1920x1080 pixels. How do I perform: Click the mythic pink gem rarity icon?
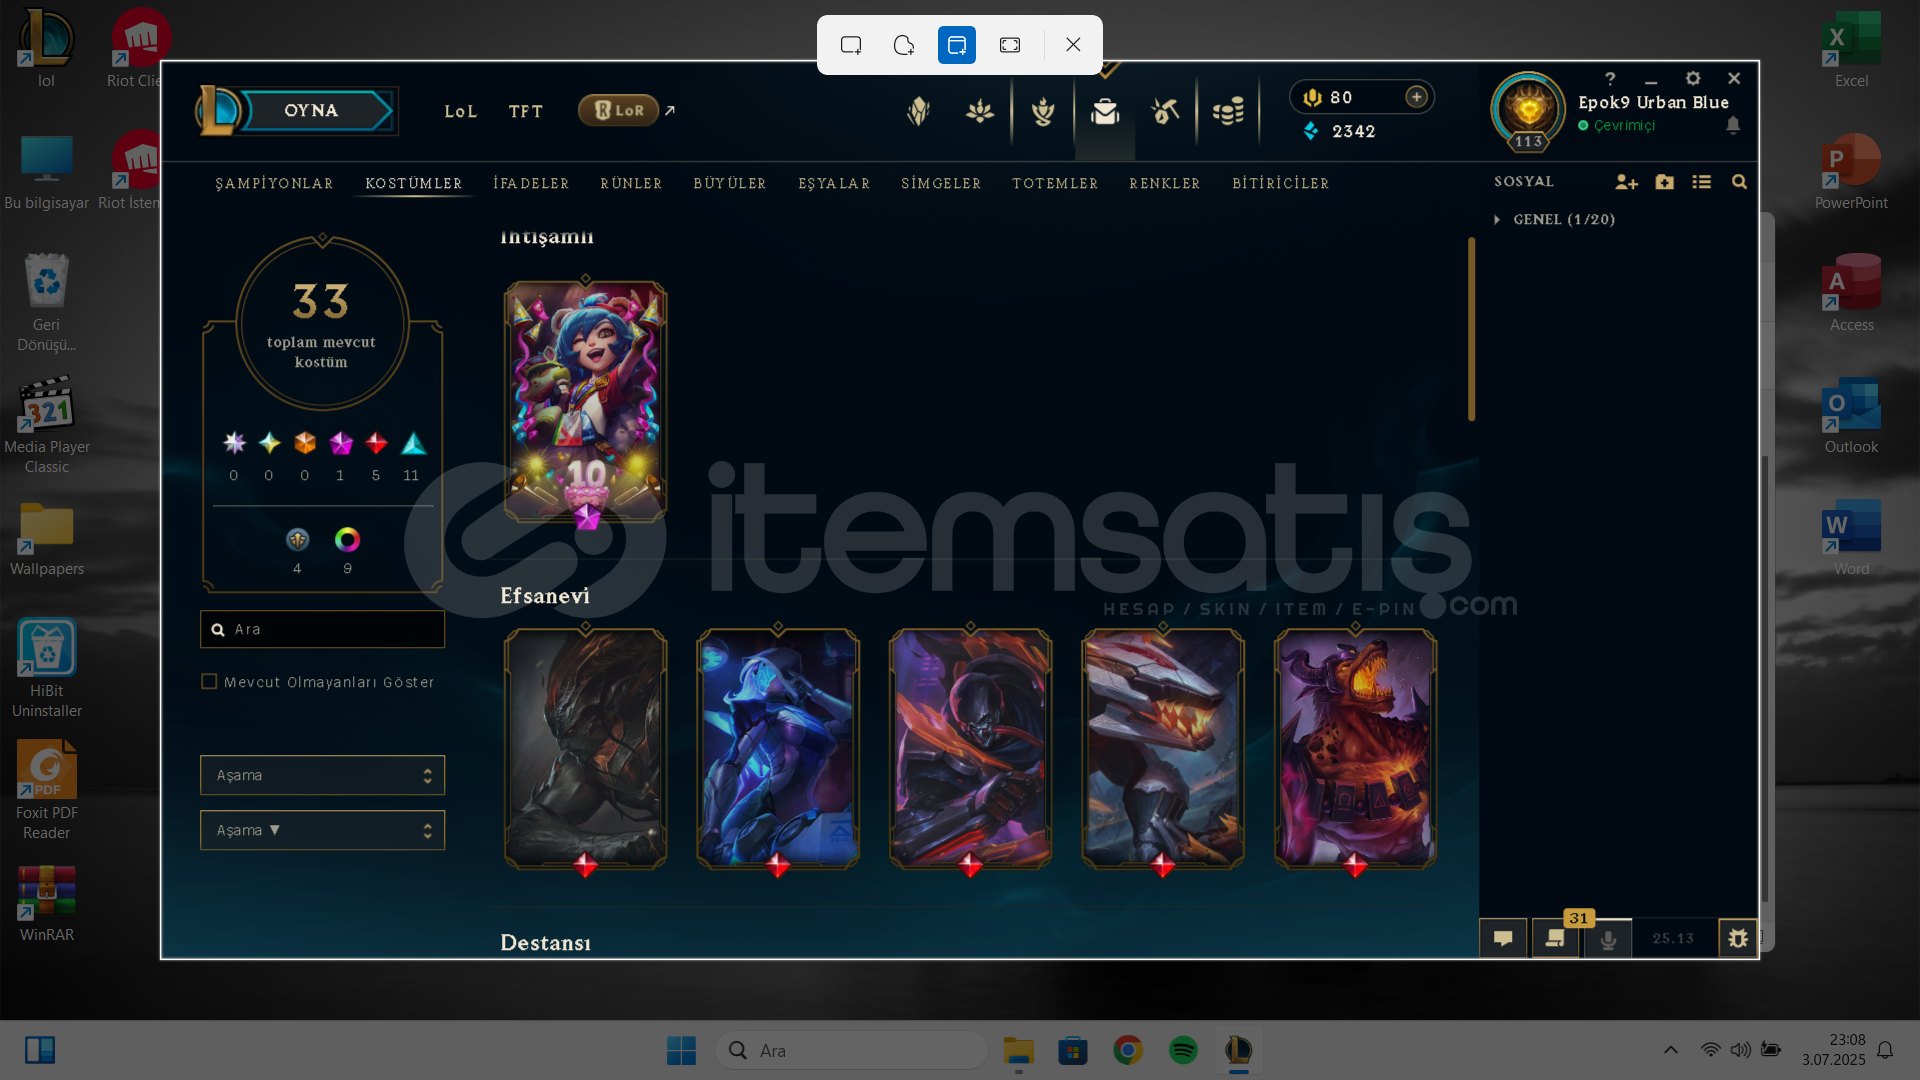(341, 443)
